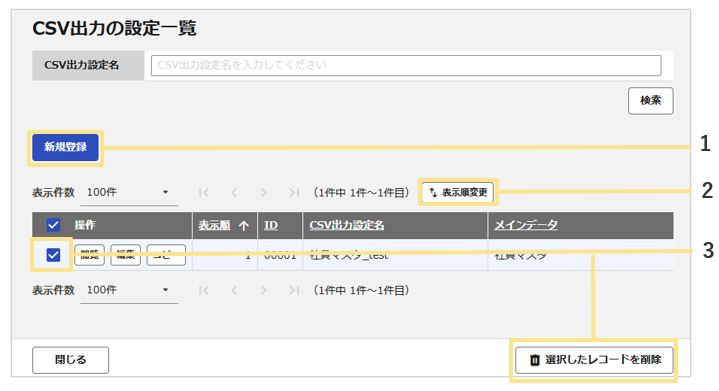This screenshot has width=719, height=391.
Task: Click 編集 button in first row
Action: [x=125, y=255]
